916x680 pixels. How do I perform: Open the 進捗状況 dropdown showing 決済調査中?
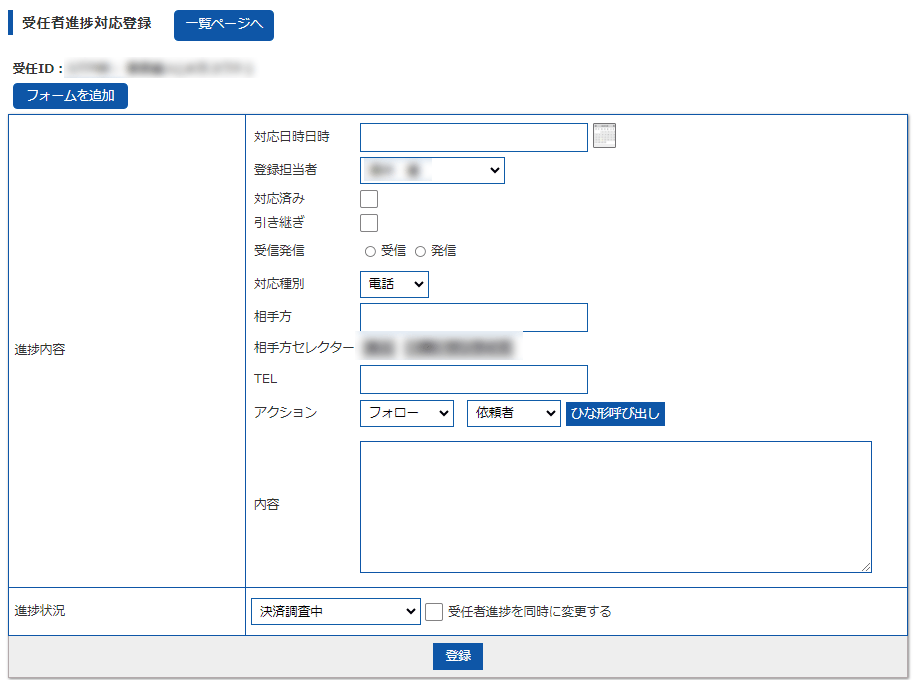[335, 611]
